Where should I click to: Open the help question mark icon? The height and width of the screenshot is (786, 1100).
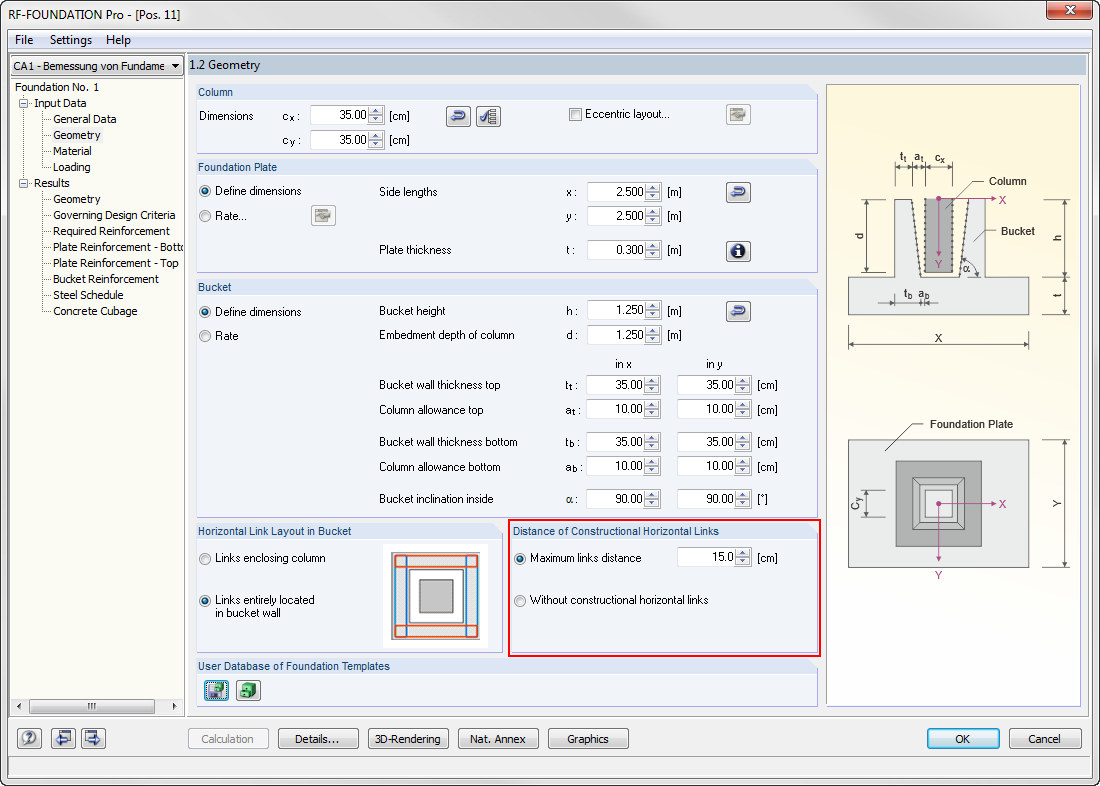[28, 738]
